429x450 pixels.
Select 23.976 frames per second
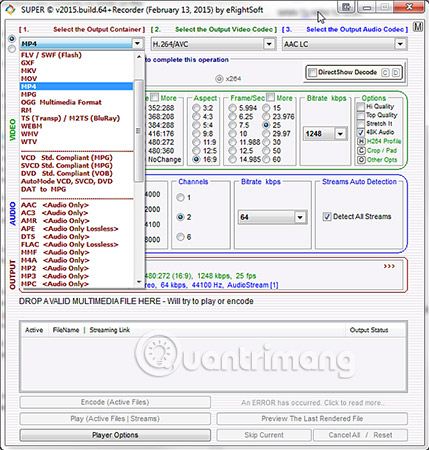(266, 117)
